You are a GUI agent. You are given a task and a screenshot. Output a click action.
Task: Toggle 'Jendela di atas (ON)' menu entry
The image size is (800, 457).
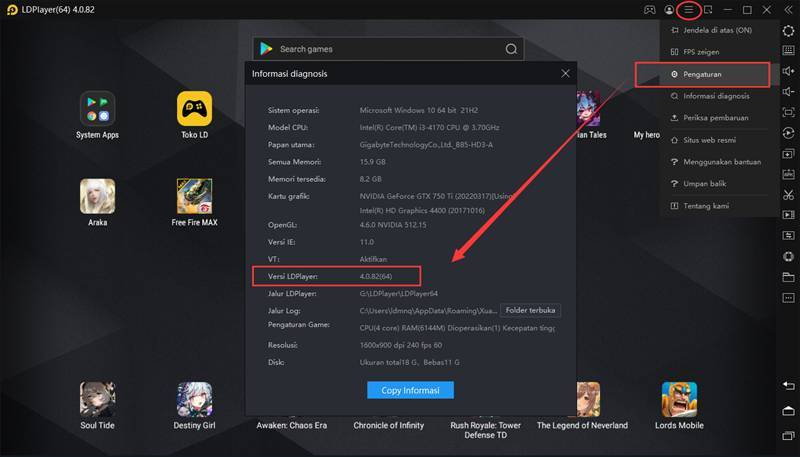click(x=719, y=30)
